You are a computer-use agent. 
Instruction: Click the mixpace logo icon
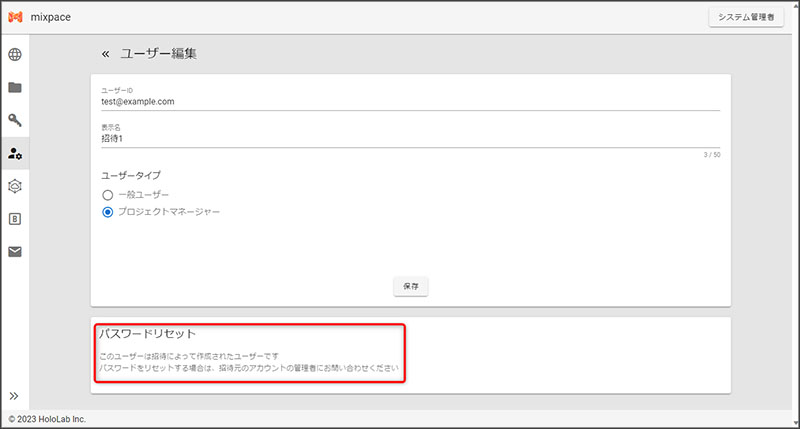click(15, 17)
